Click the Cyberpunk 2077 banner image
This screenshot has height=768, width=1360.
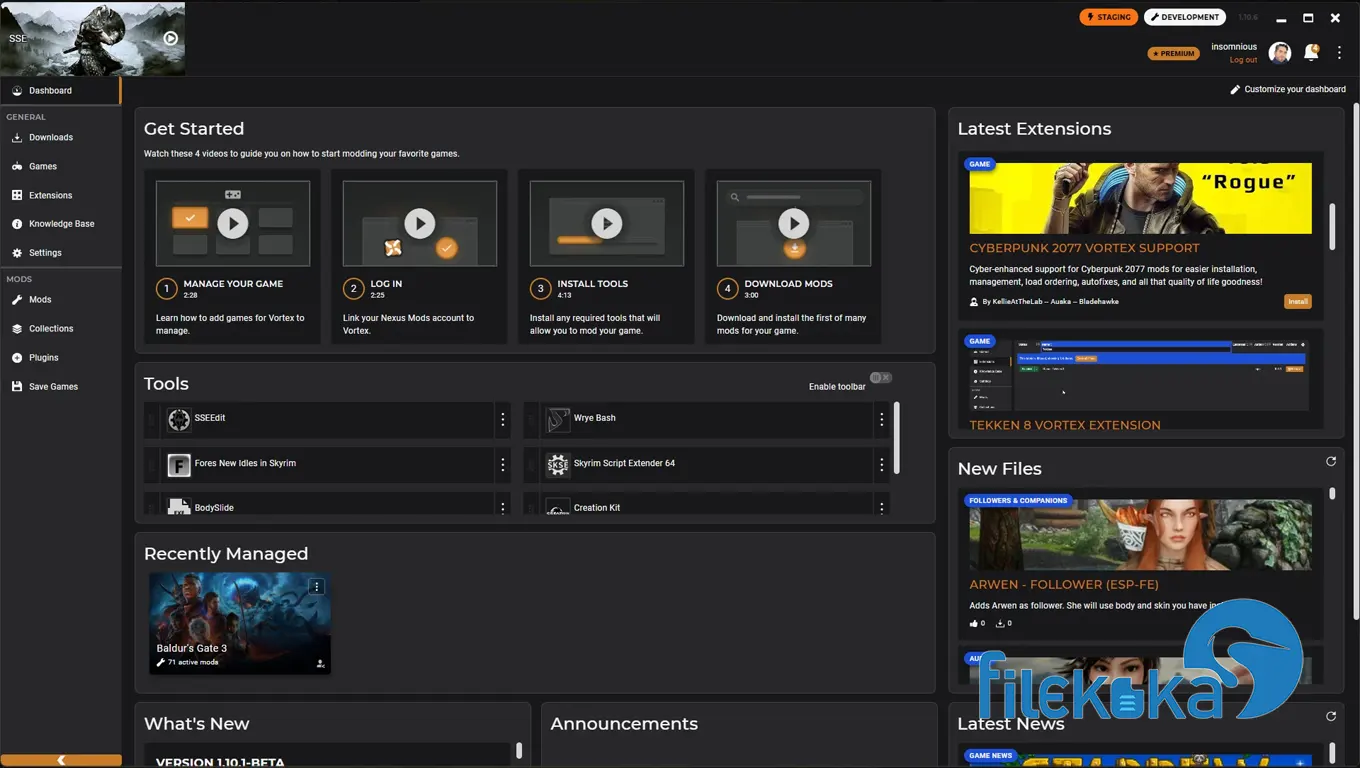[1140, 199]
